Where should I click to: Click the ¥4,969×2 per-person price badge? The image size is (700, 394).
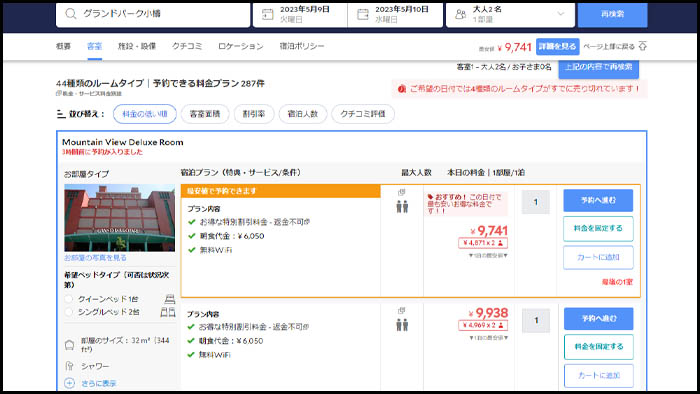(x=483, y=325)
